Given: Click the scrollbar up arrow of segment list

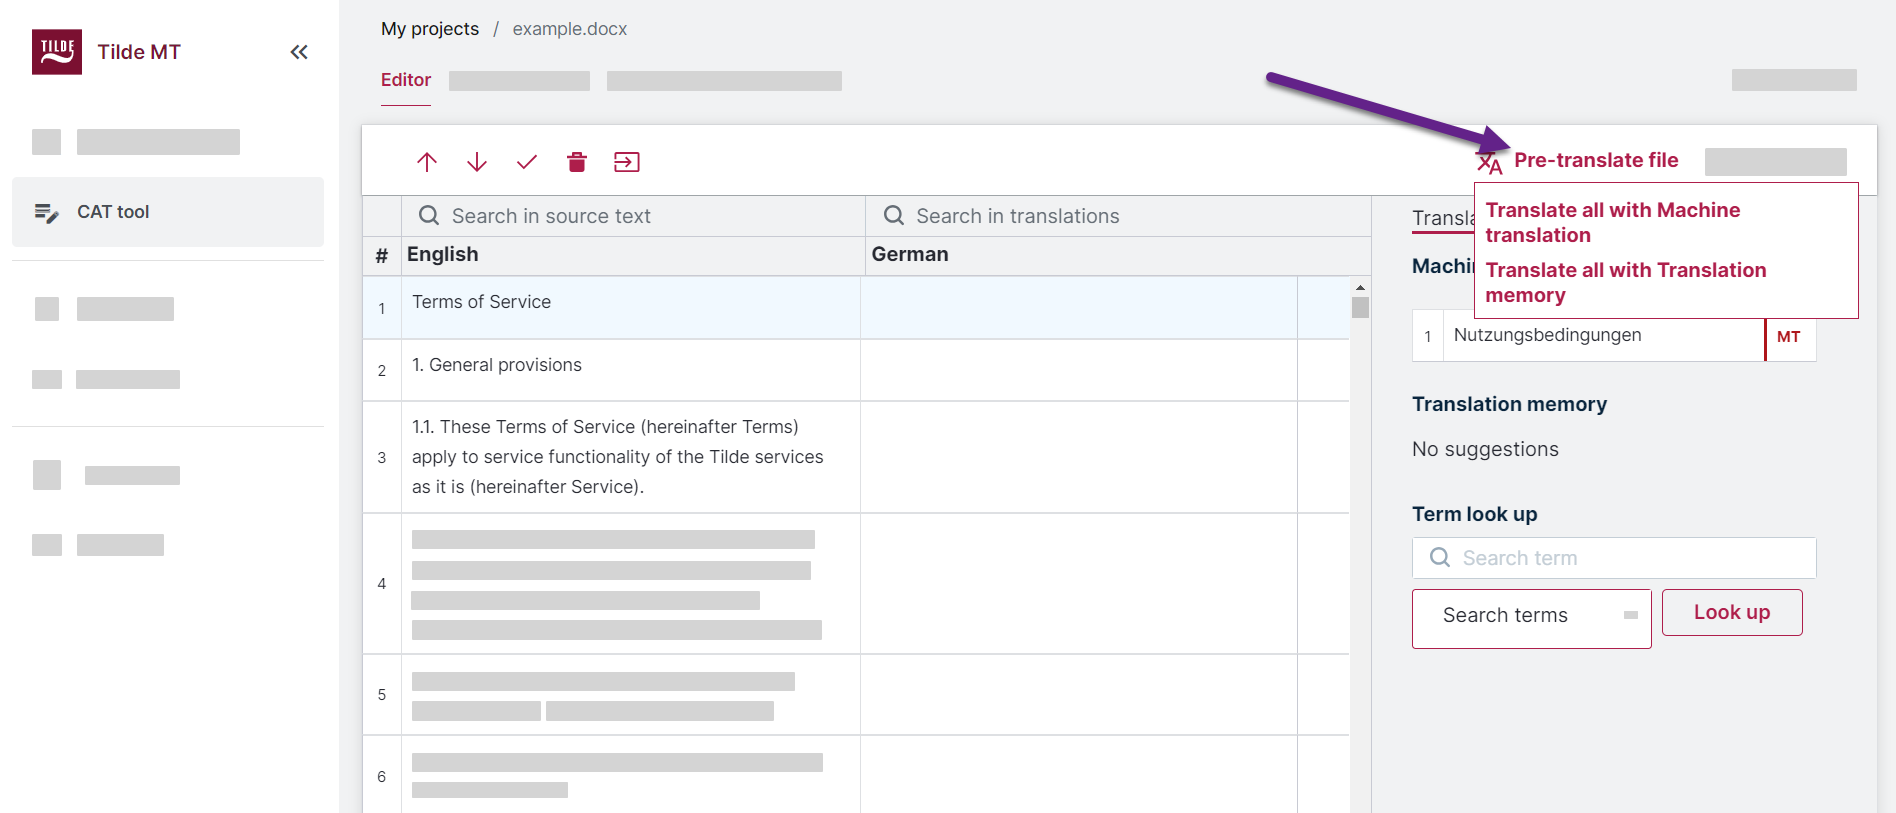Looking at the screenshot, I should pos(1360,288).
